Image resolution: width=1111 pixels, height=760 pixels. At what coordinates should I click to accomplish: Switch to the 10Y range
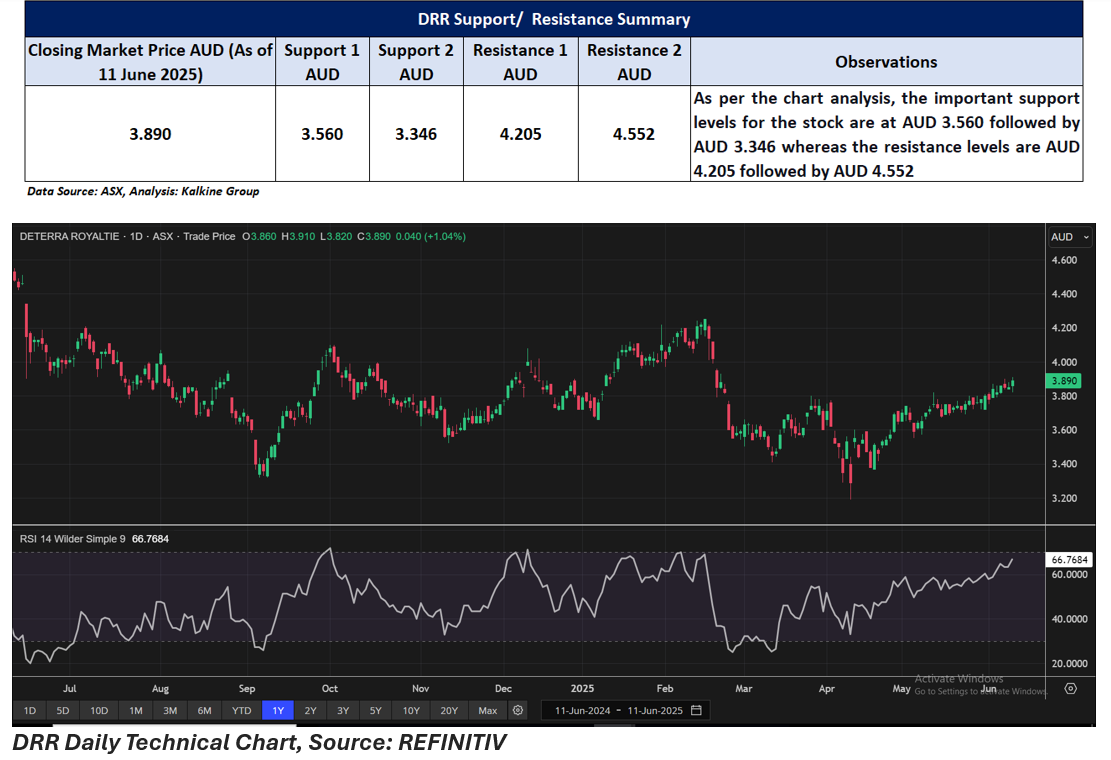point(411,710)
